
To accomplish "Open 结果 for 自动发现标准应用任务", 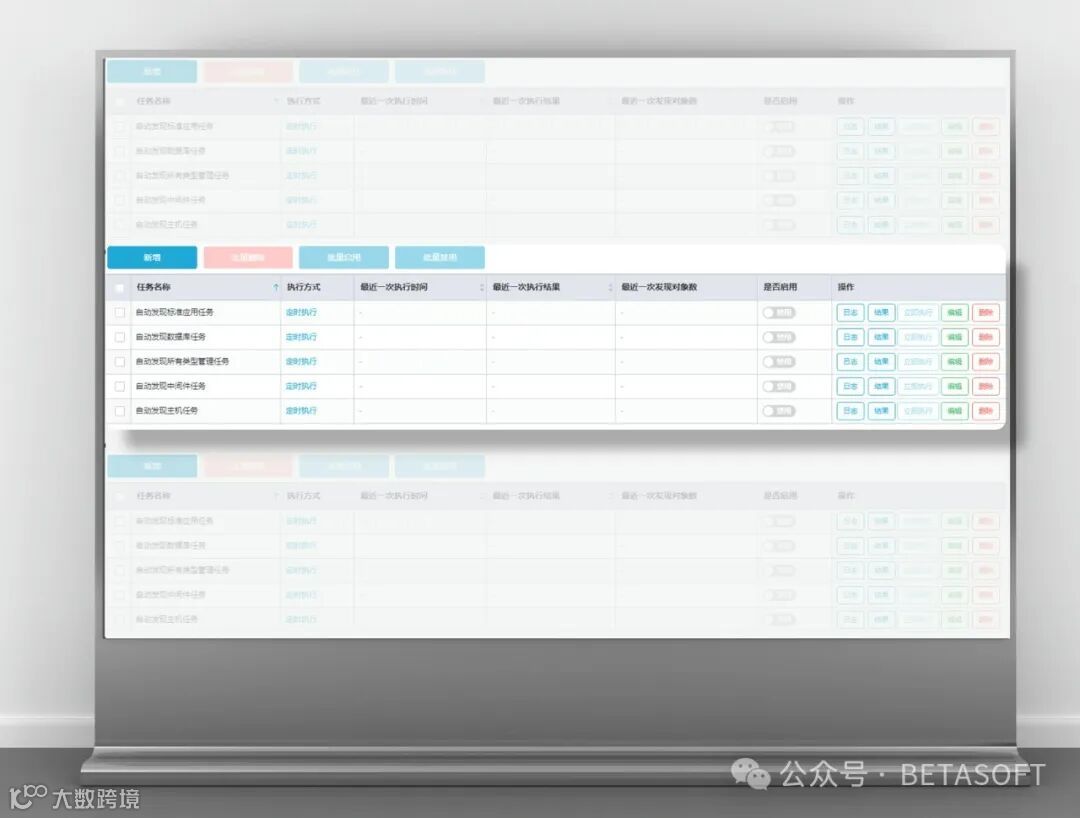I will tap(882, 313).
